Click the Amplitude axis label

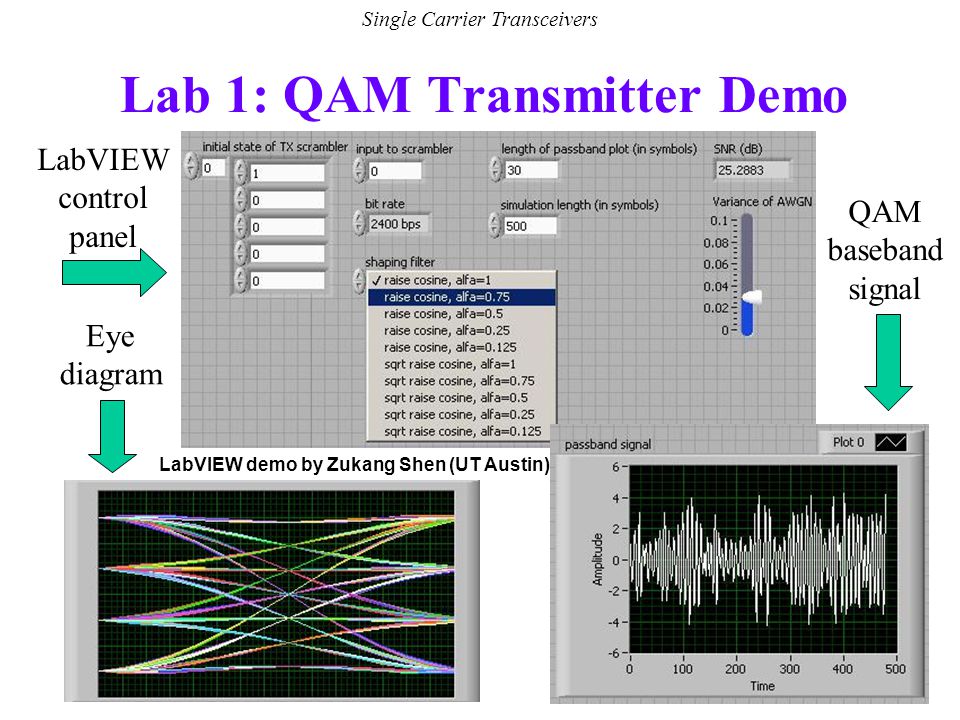(x=598, y=560)
